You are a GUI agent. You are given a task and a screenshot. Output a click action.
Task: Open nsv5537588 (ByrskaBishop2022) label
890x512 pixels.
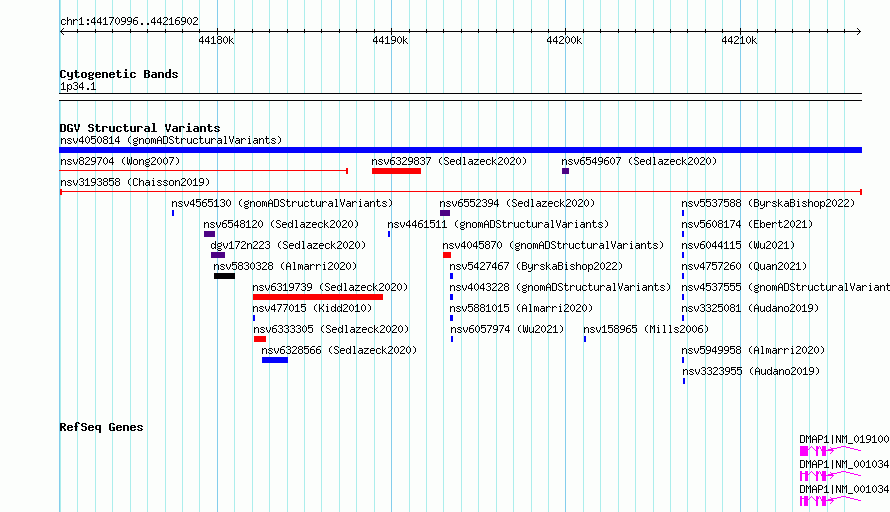tap(768, 203)
